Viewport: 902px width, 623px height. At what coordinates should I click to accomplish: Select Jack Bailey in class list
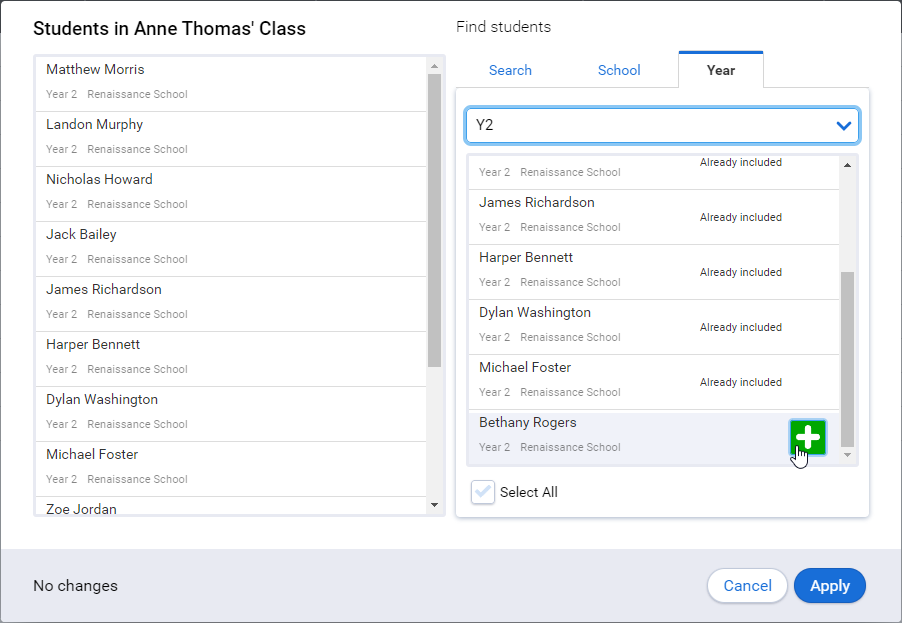[x=231, y=249]
